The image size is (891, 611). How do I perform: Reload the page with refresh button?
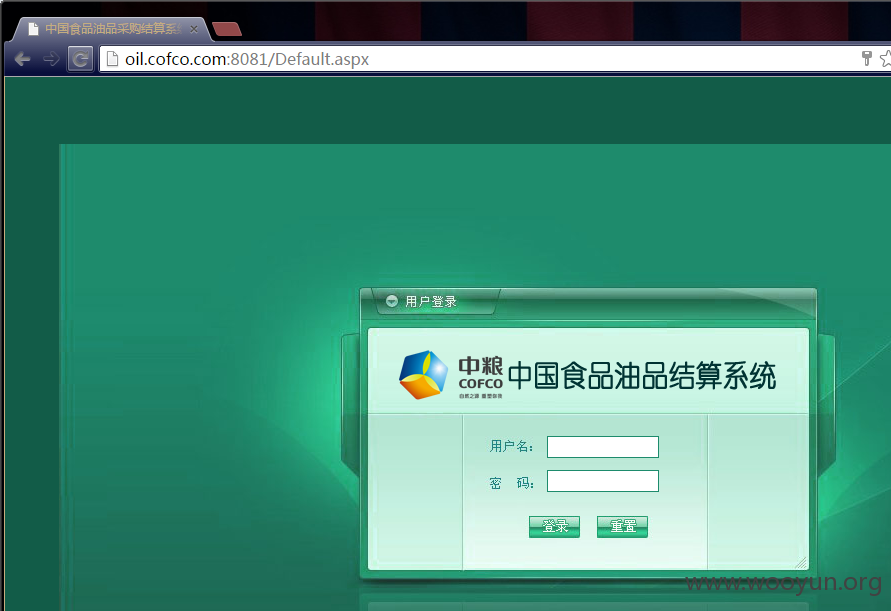click(80, 59)
